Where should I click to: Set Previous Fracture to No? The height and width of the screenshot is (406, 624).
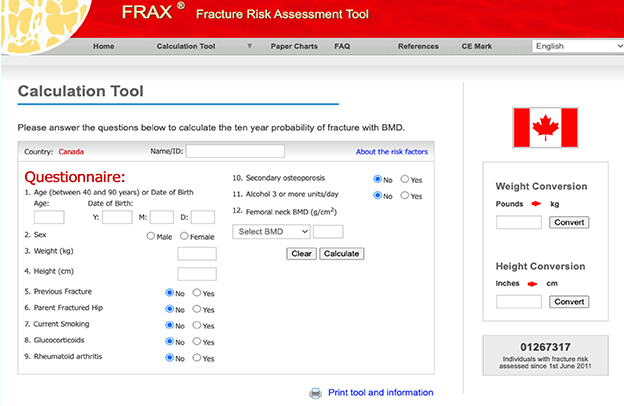pos(170,293)
